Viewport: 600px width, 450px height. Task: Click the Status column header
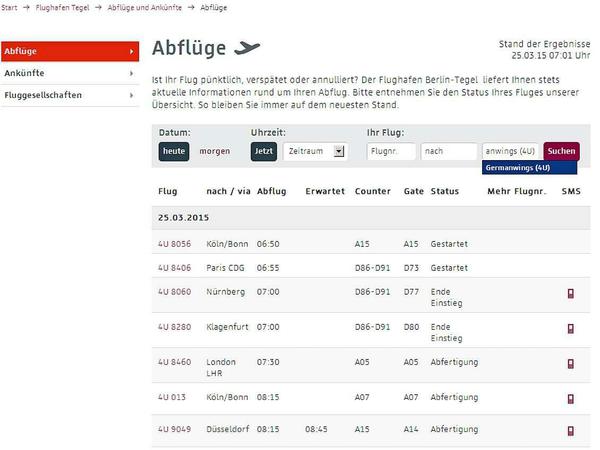pos(445,191)
